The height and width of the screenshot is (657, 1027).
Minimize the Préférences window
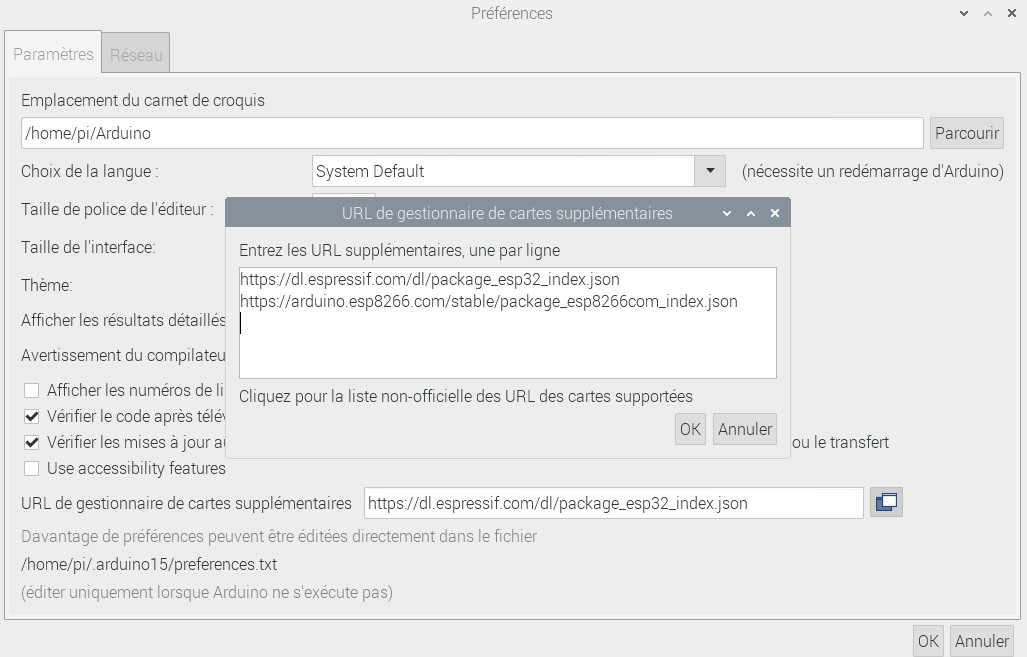(963, 14)
